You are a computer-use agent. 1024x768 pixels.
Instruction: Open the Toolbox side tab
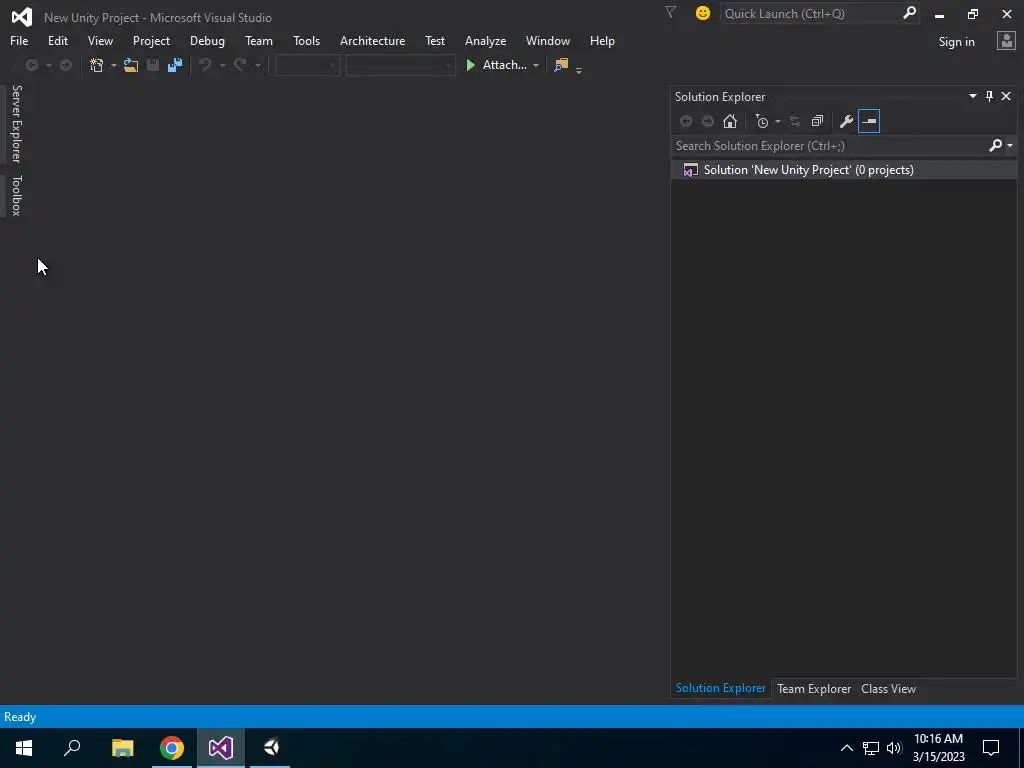(16, 195)
